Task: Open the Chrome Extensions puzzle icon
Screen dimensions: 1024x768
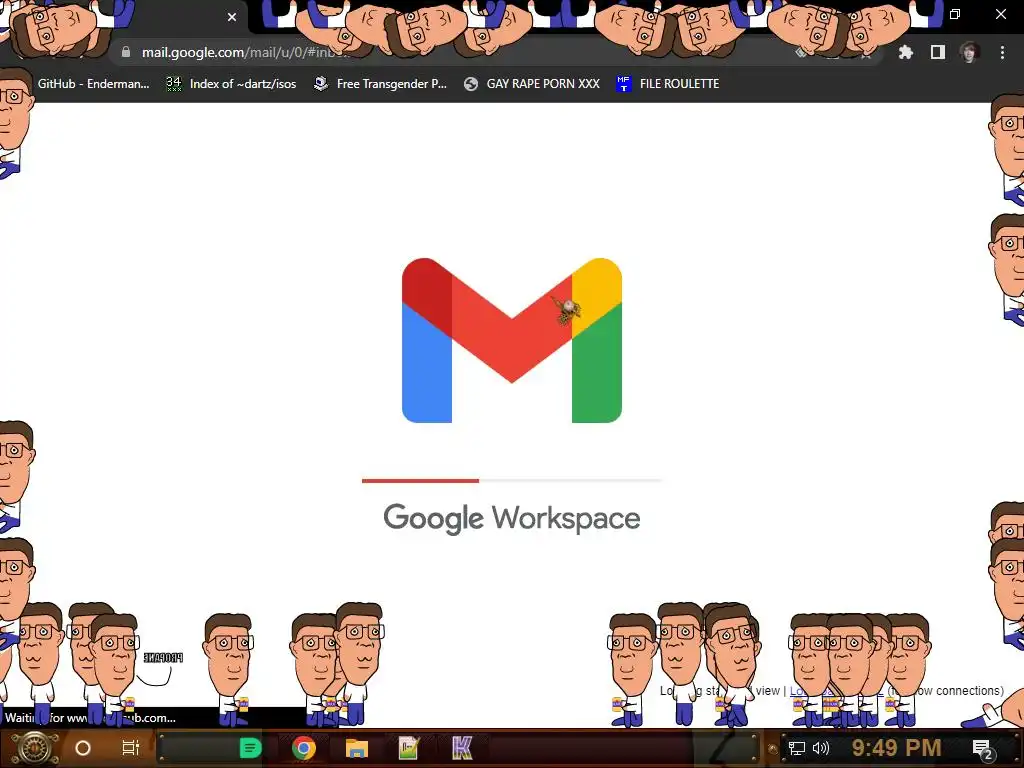Action: 906,52
